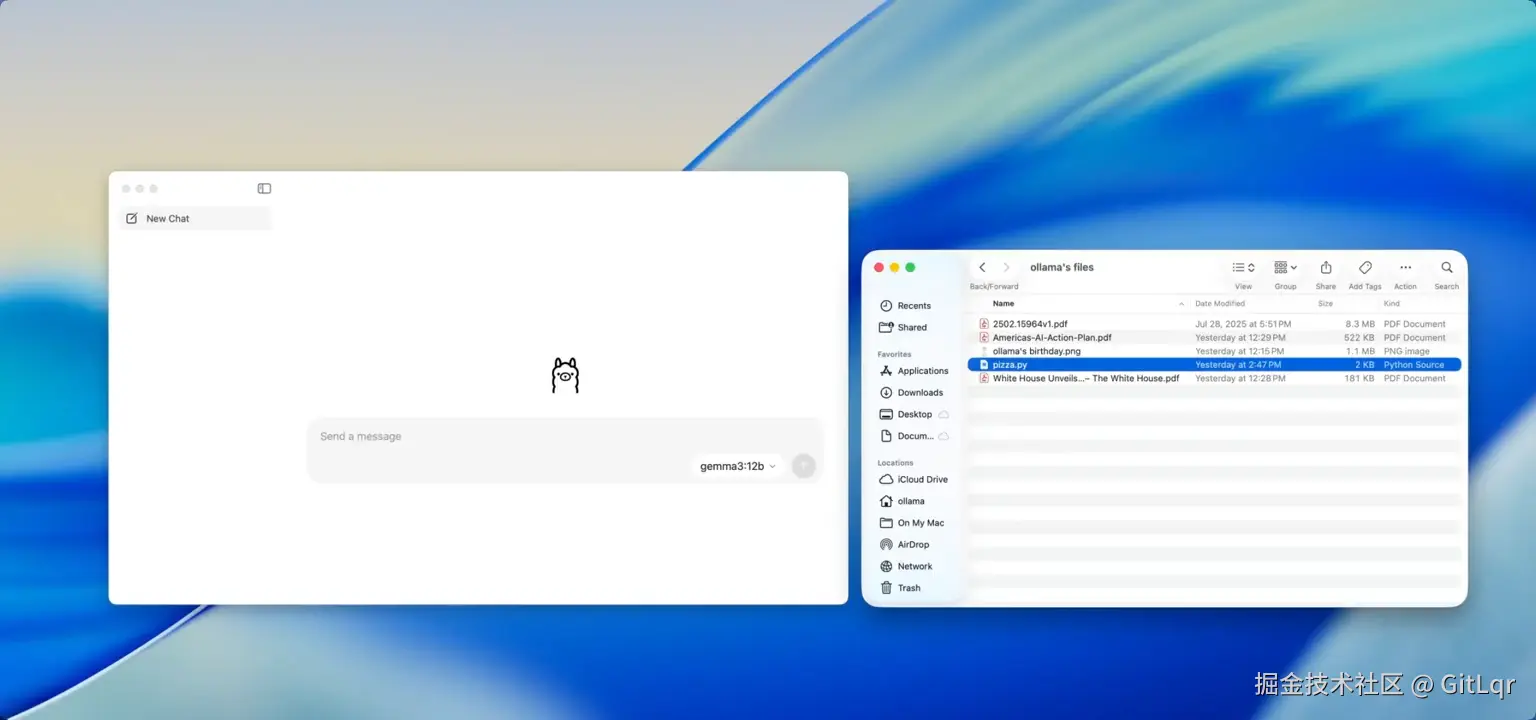Click the Add Tags icon in Finder
The width and height of the screenshot is (1536, 720).
pyautogui.click(x=1365, y=267)
